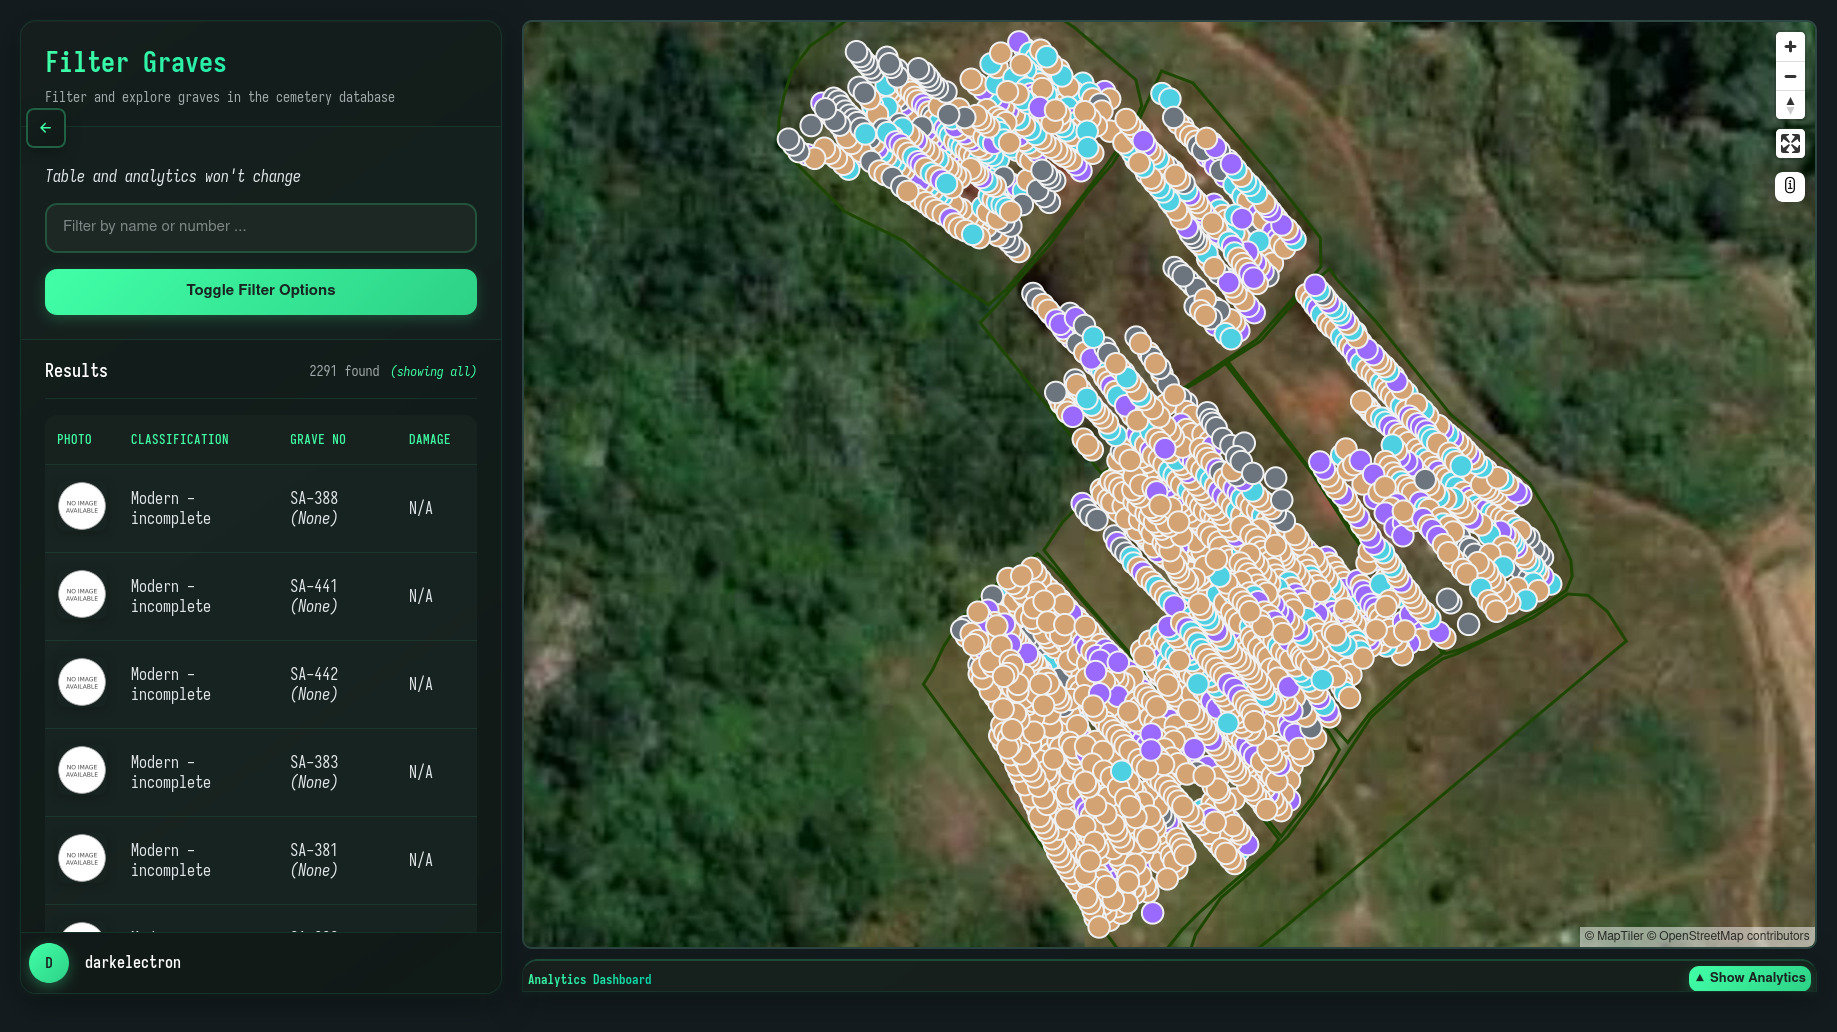
Task: Open the map attribution info icon
Action: pos(1790,186)
